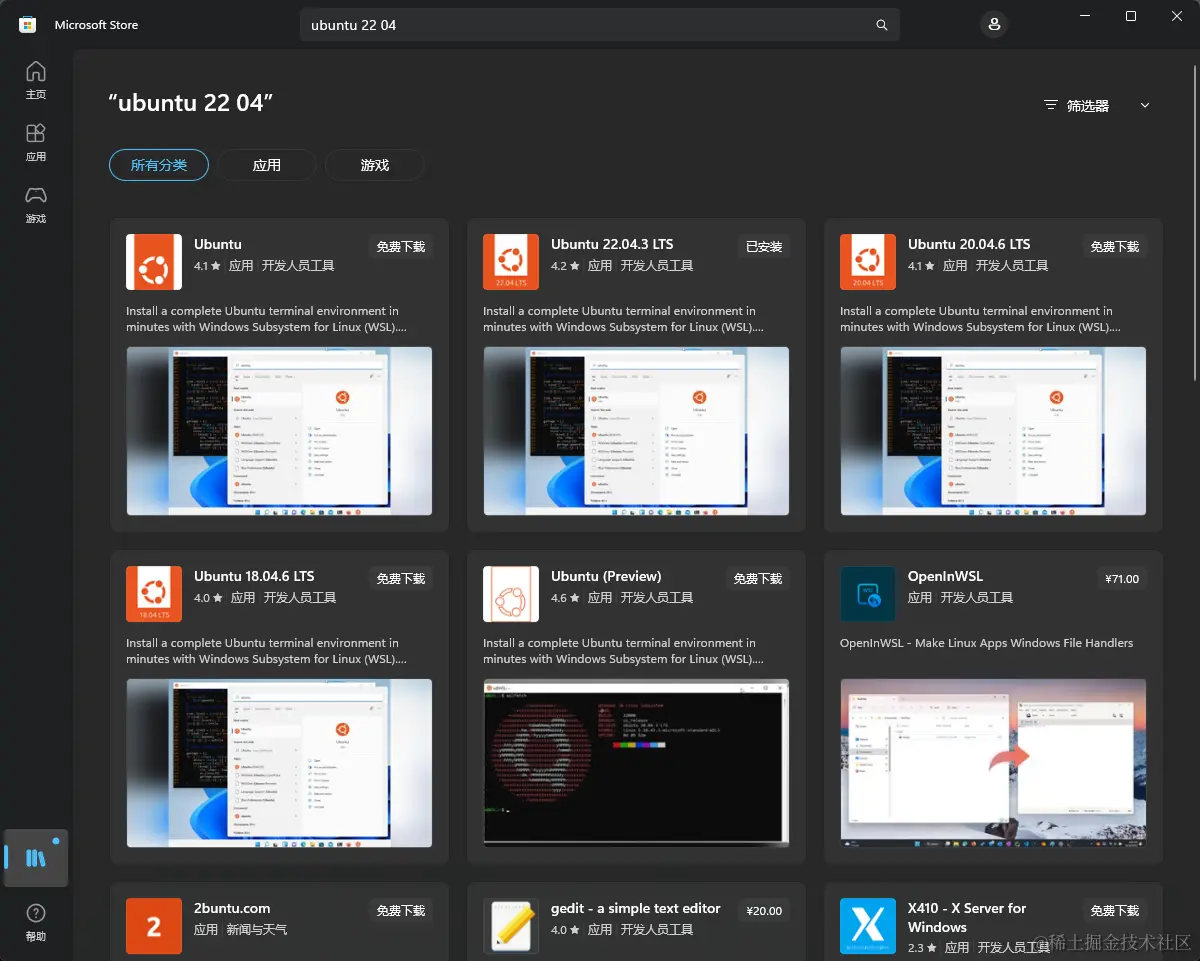
Task: Click the X410 app icon
Action: [x=868, y=926]
